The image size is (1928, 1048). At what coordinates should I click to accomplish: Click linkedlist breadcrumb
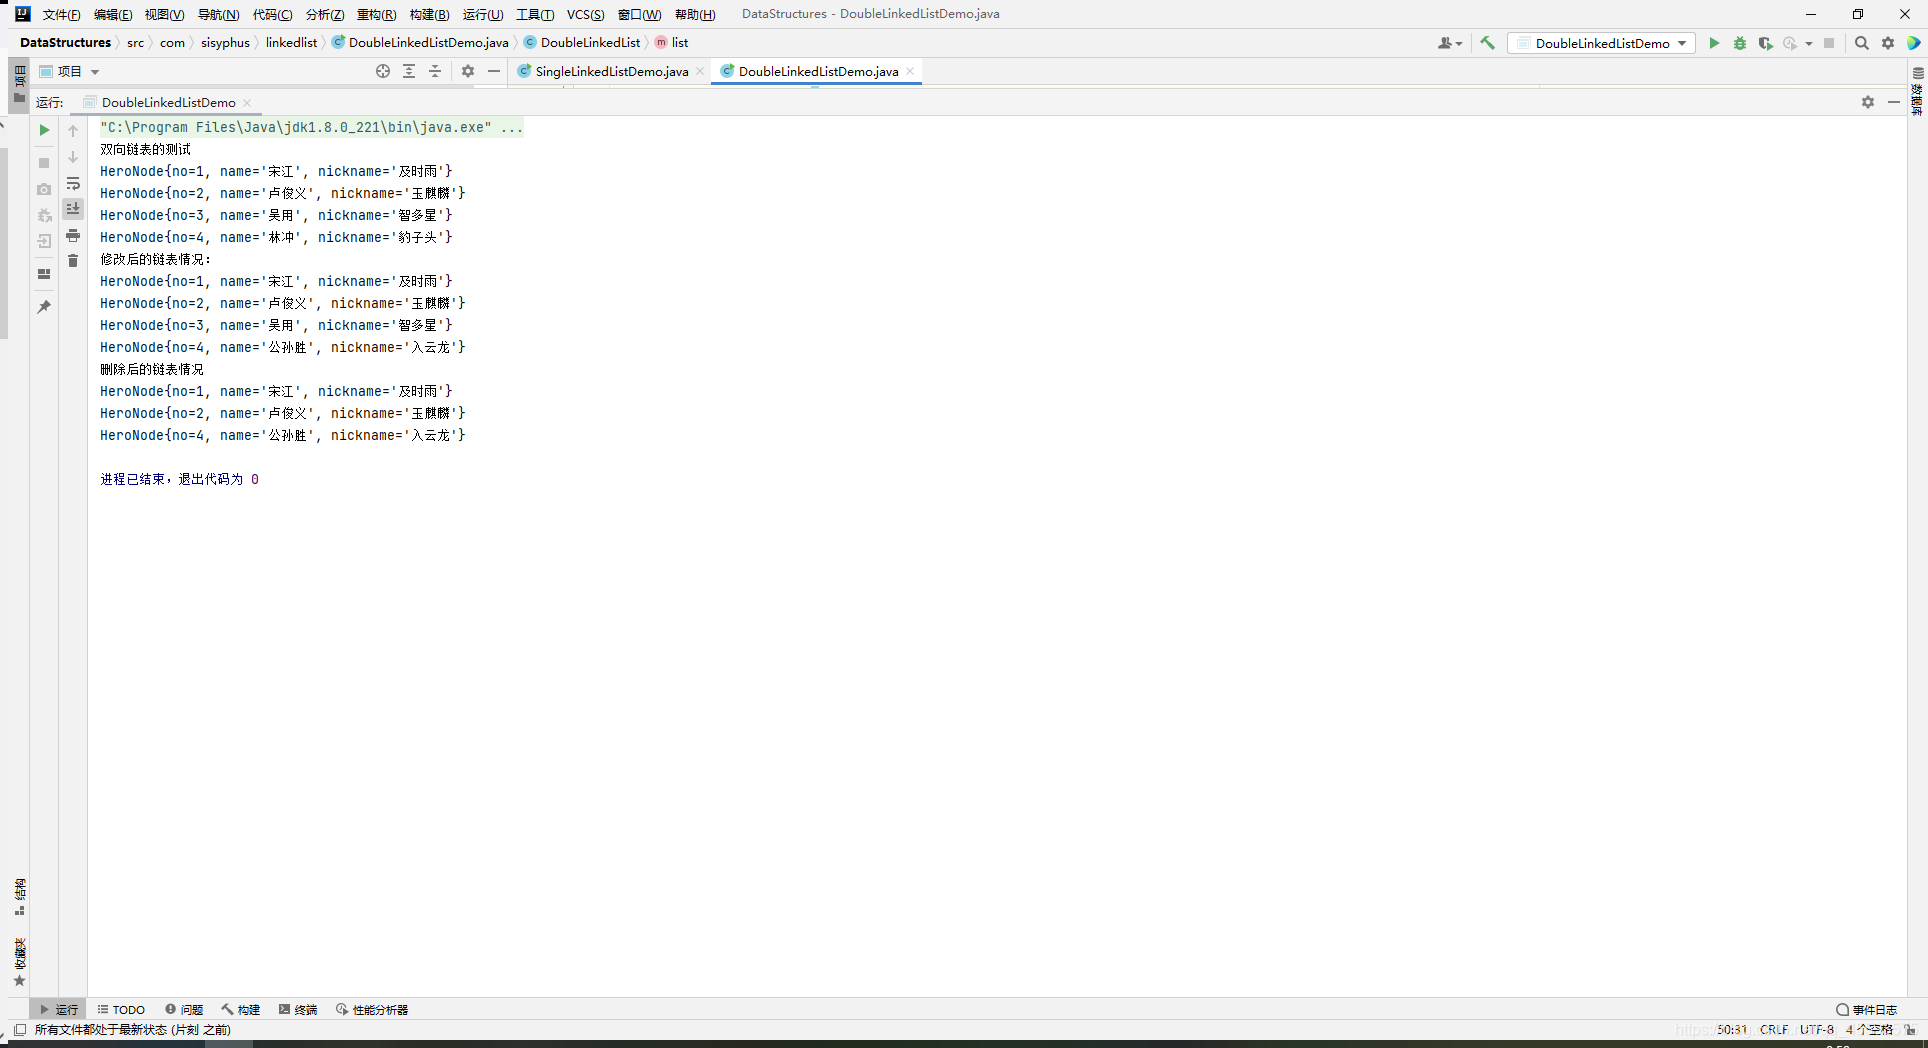coord(291,43)
